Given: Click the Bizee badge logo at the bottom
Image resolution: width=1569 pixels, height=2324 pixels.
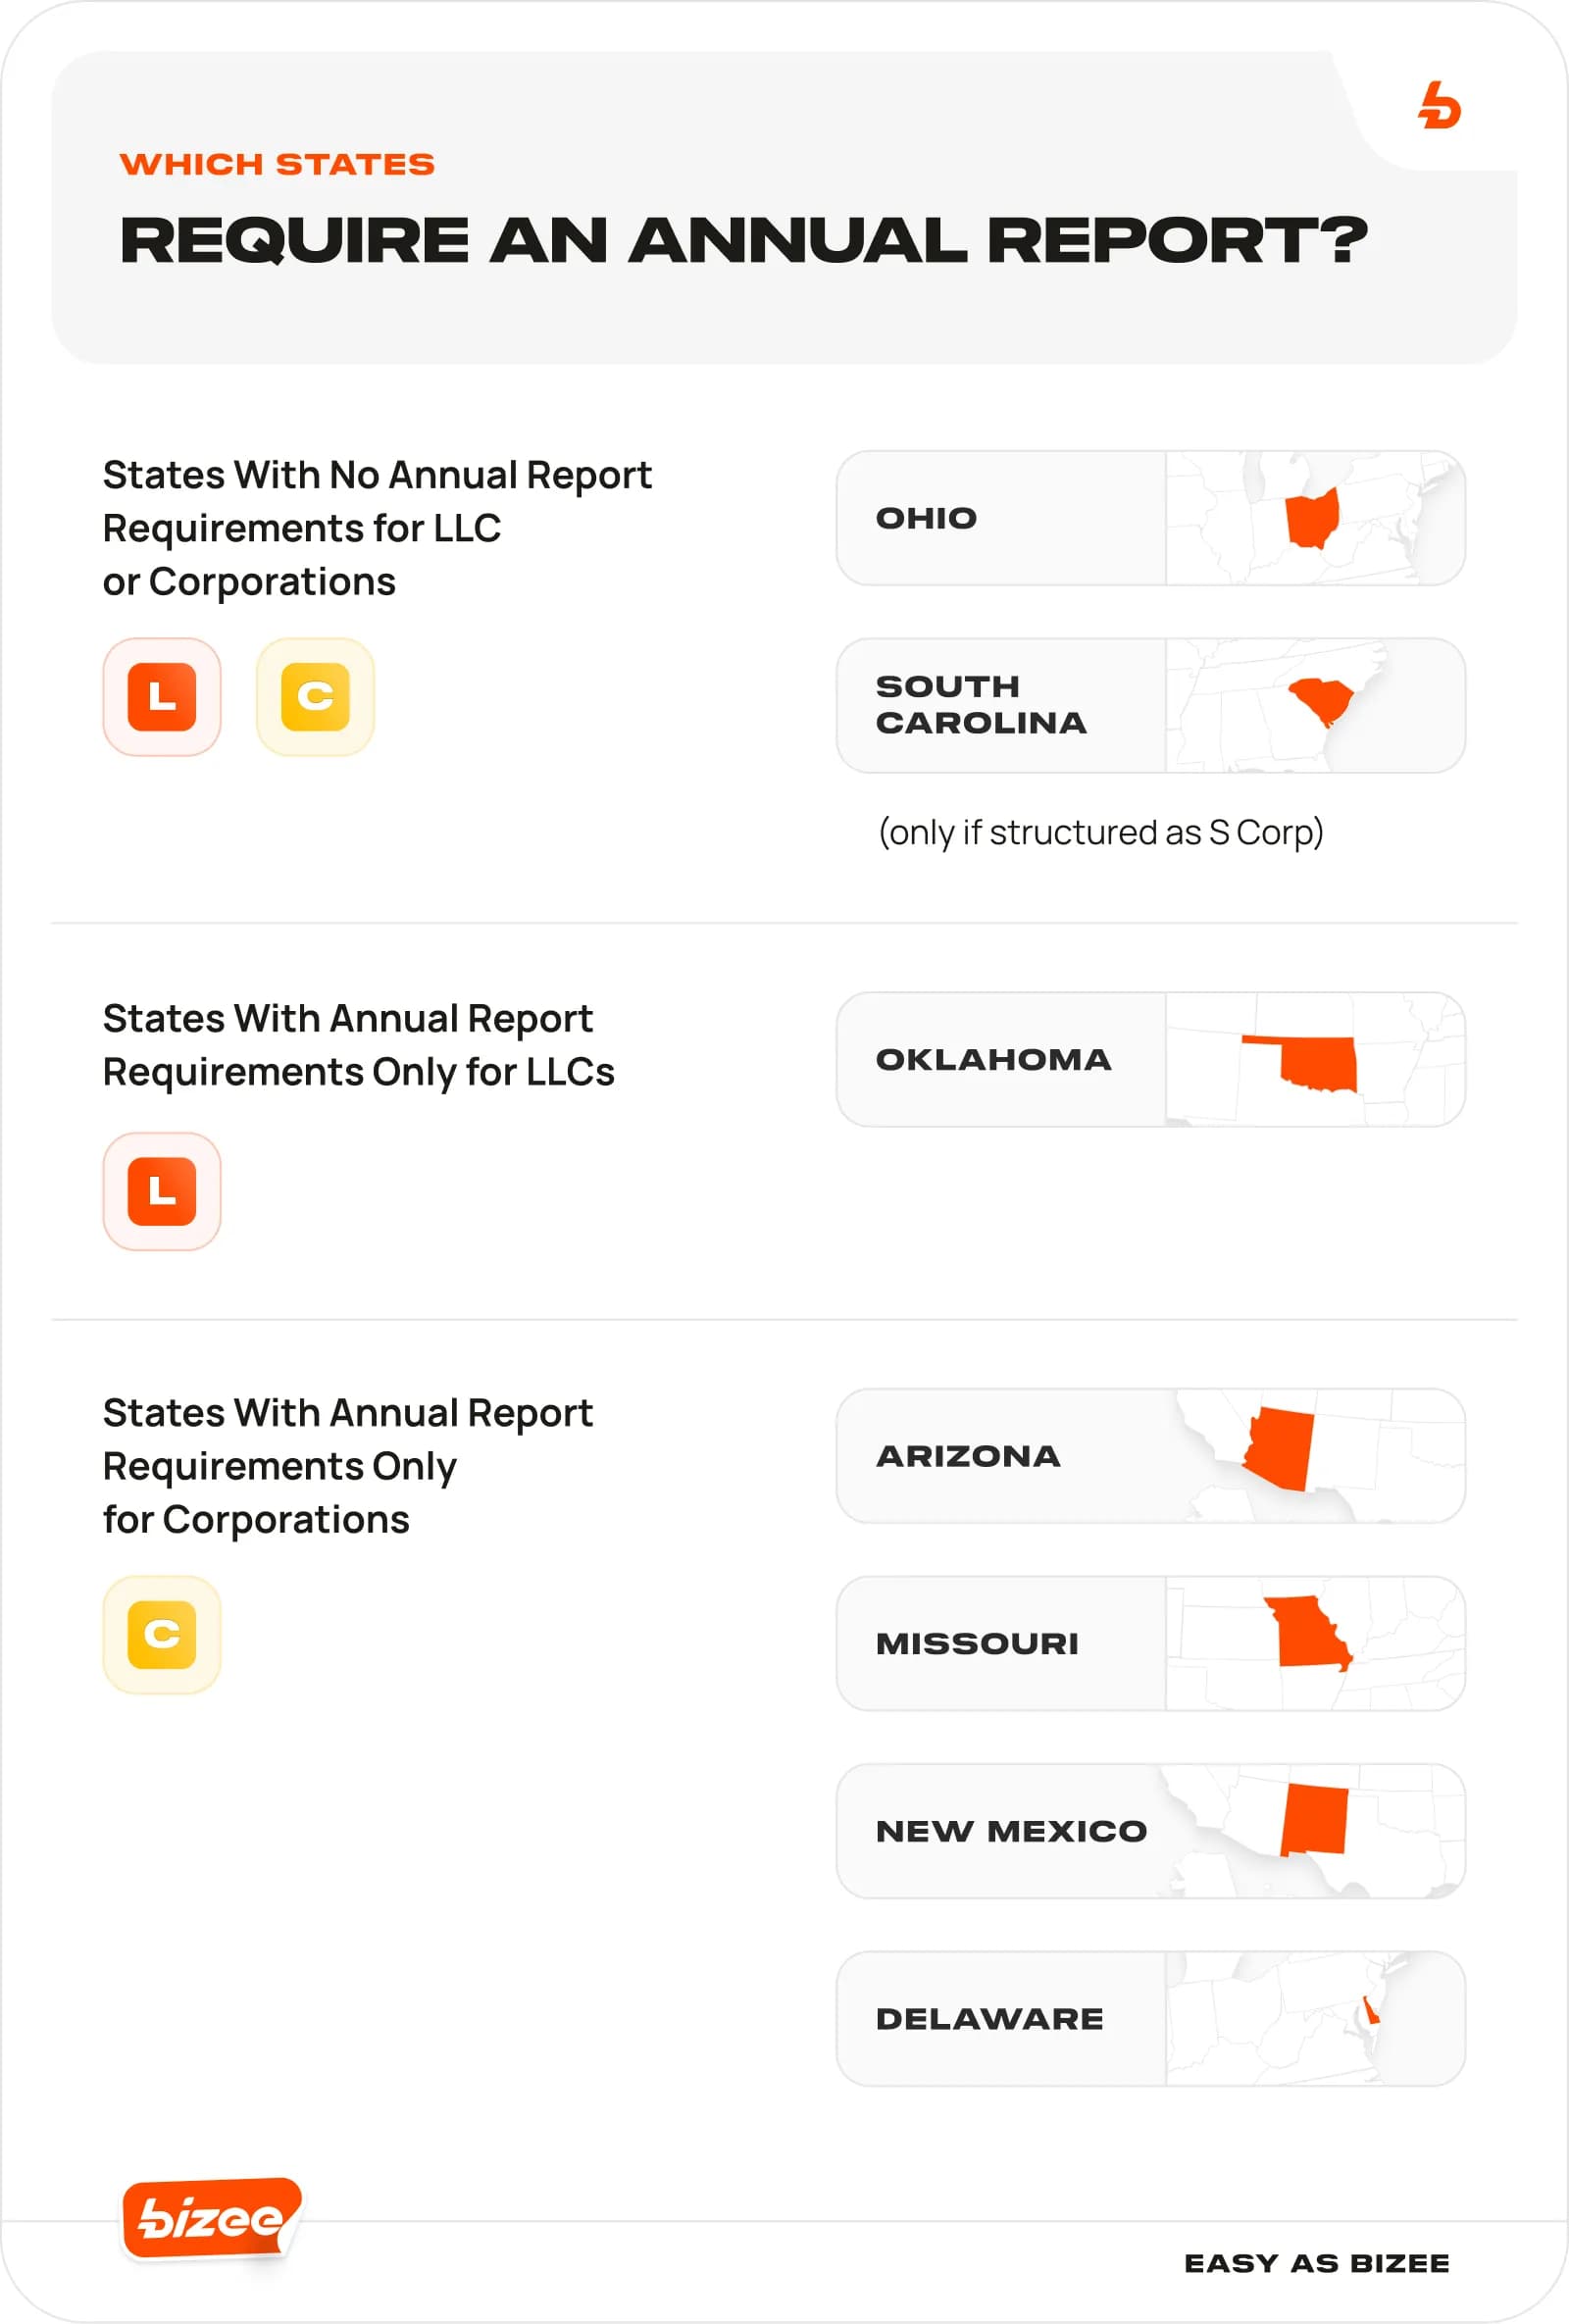Looking at the screenshot, I should [211, 2218].
